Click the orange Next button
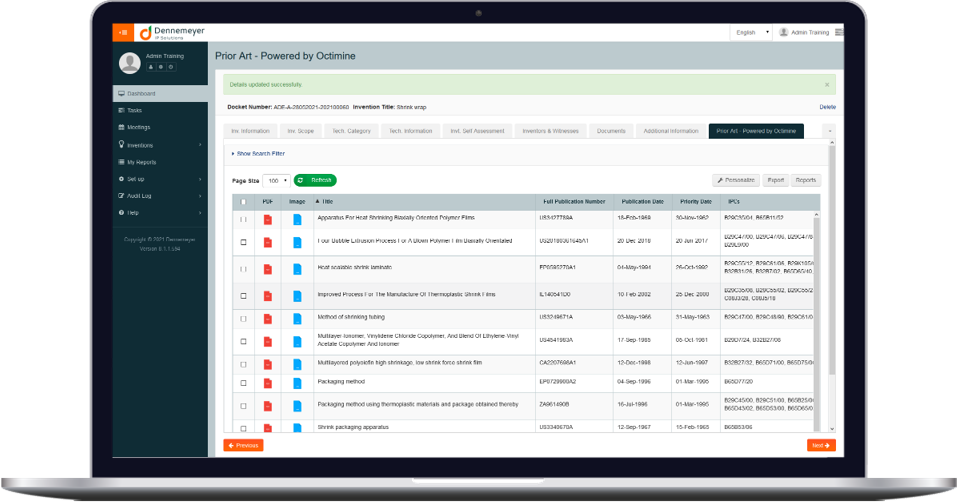The image size is (957, 502). [821, 446]
